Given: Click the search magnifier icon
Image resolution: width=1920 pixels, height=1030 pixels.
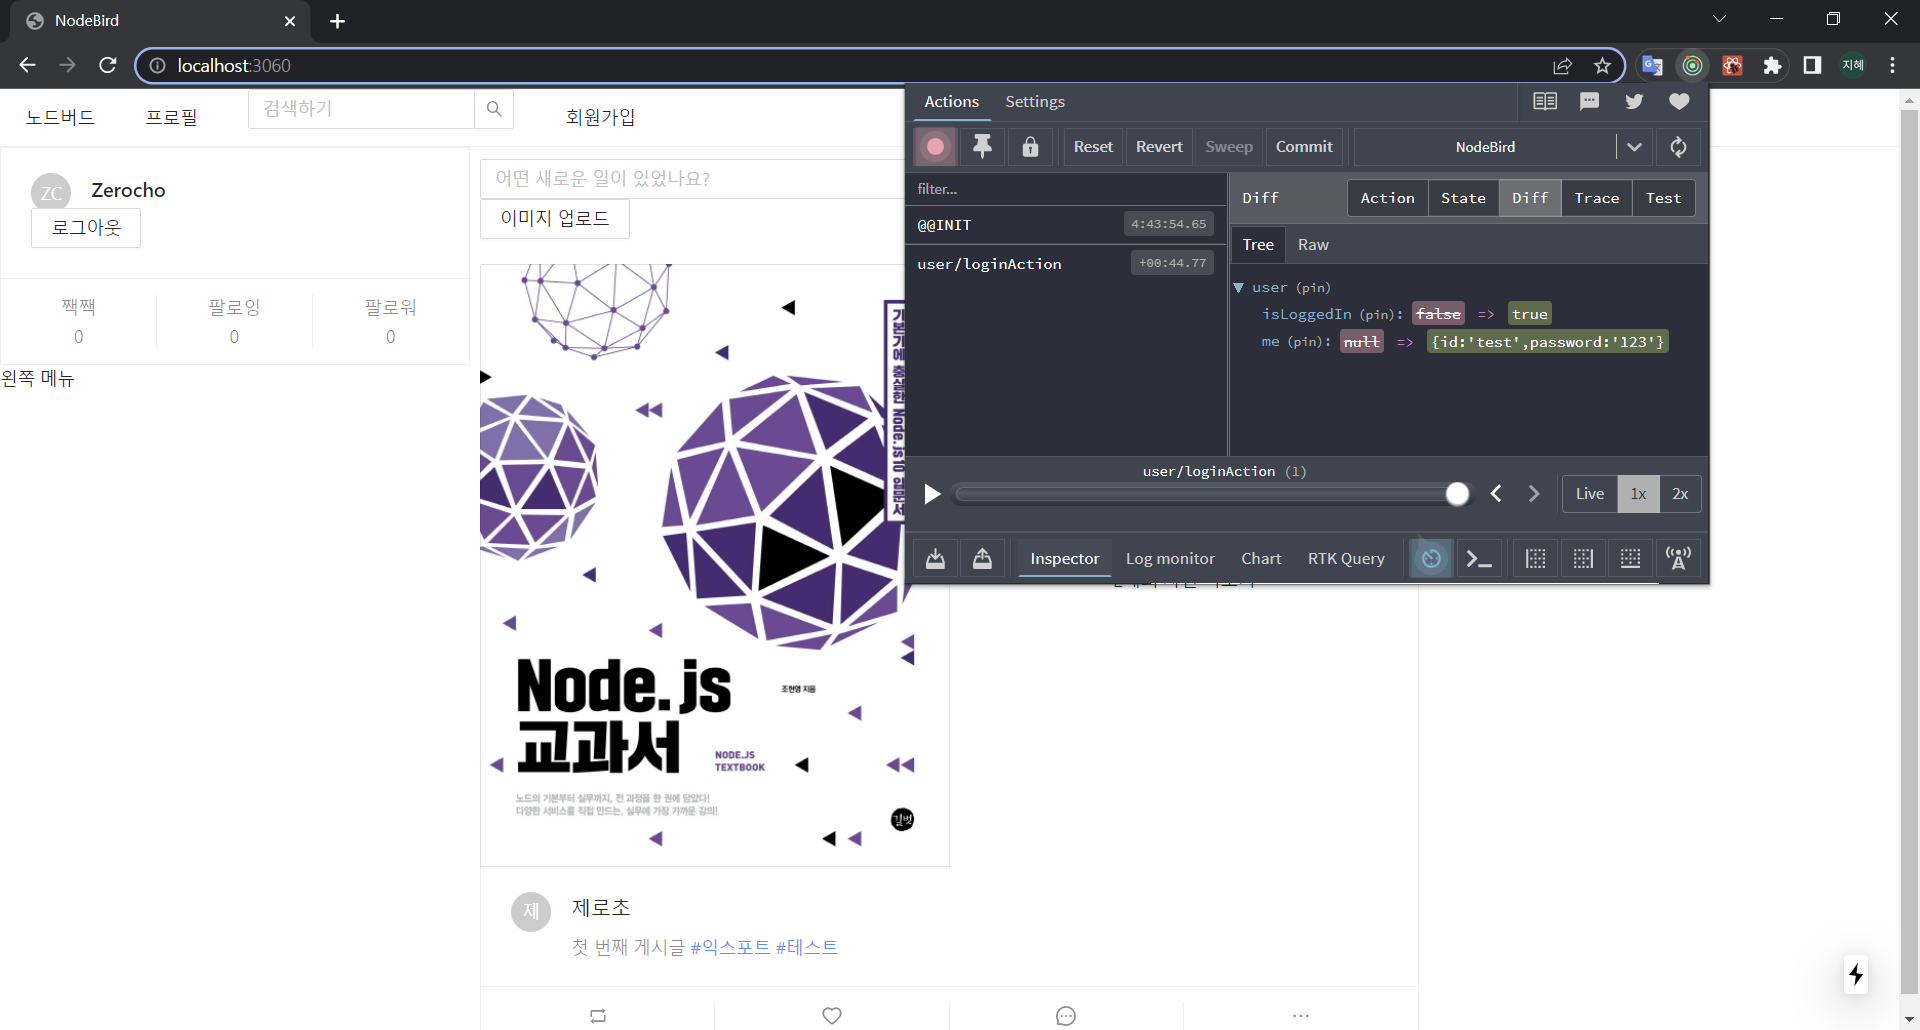Looking at the screenshot, I should [494, 109].
